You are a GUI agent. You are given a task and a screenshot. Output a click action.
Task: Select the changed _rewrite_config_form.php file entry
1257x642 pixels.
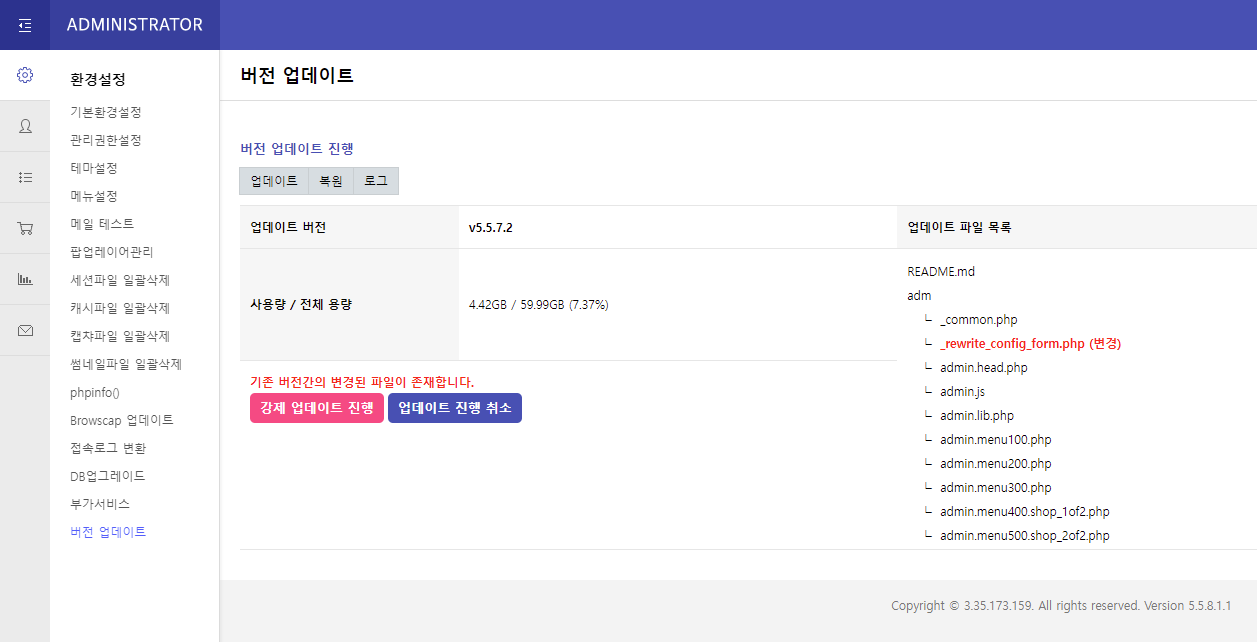pos(1030,343)
